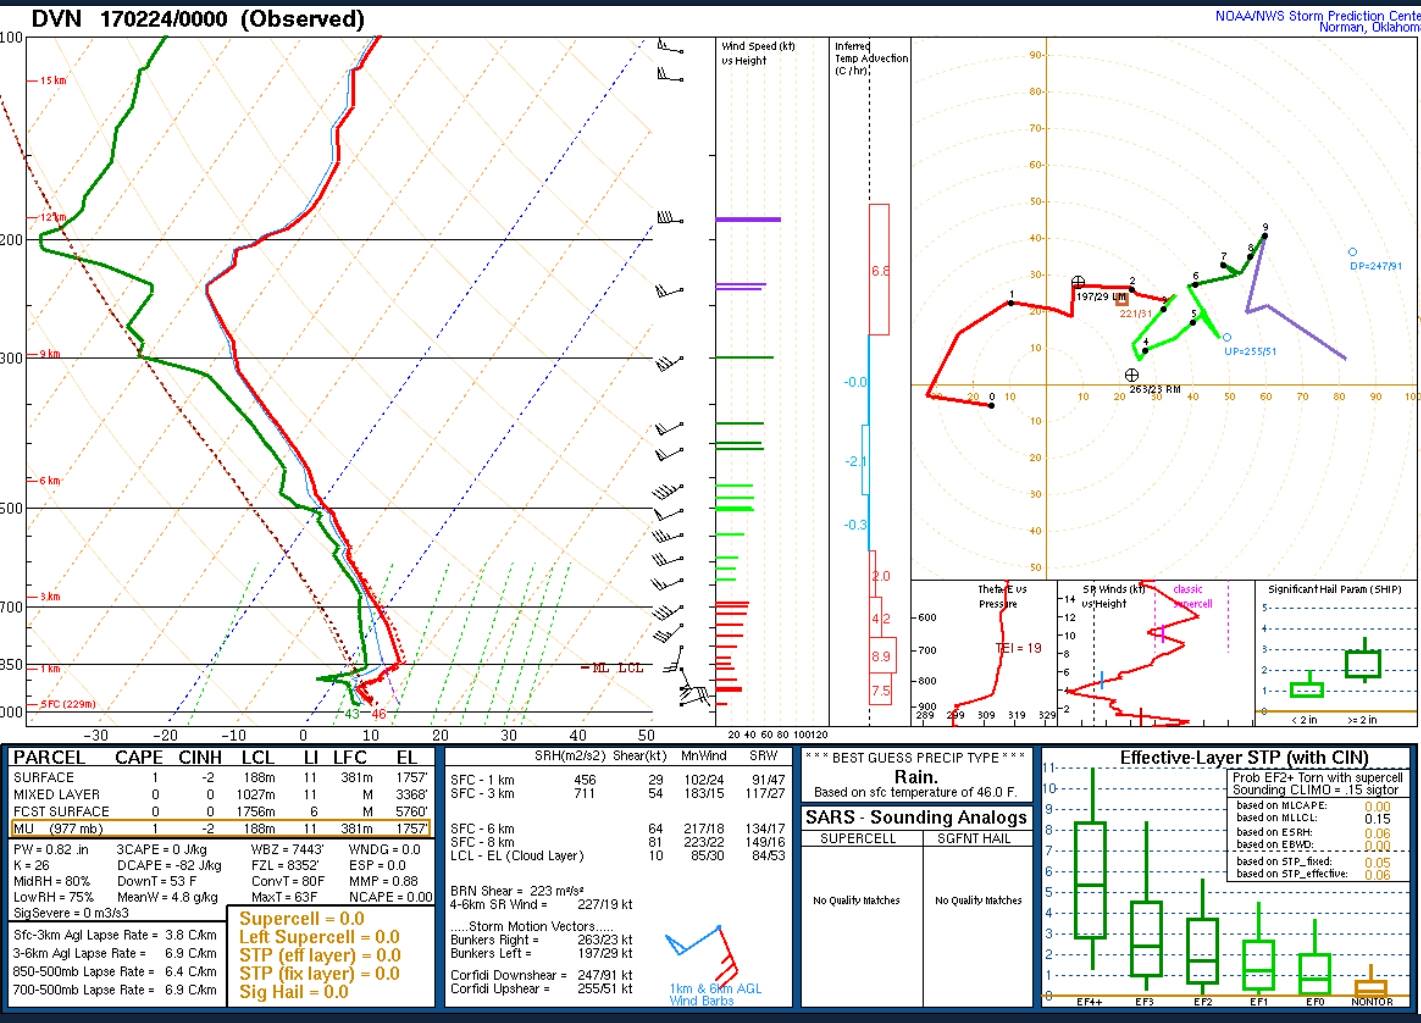Click the "Inferred Temp Advection" heading

pyautogui.click(x=871, y=58)
